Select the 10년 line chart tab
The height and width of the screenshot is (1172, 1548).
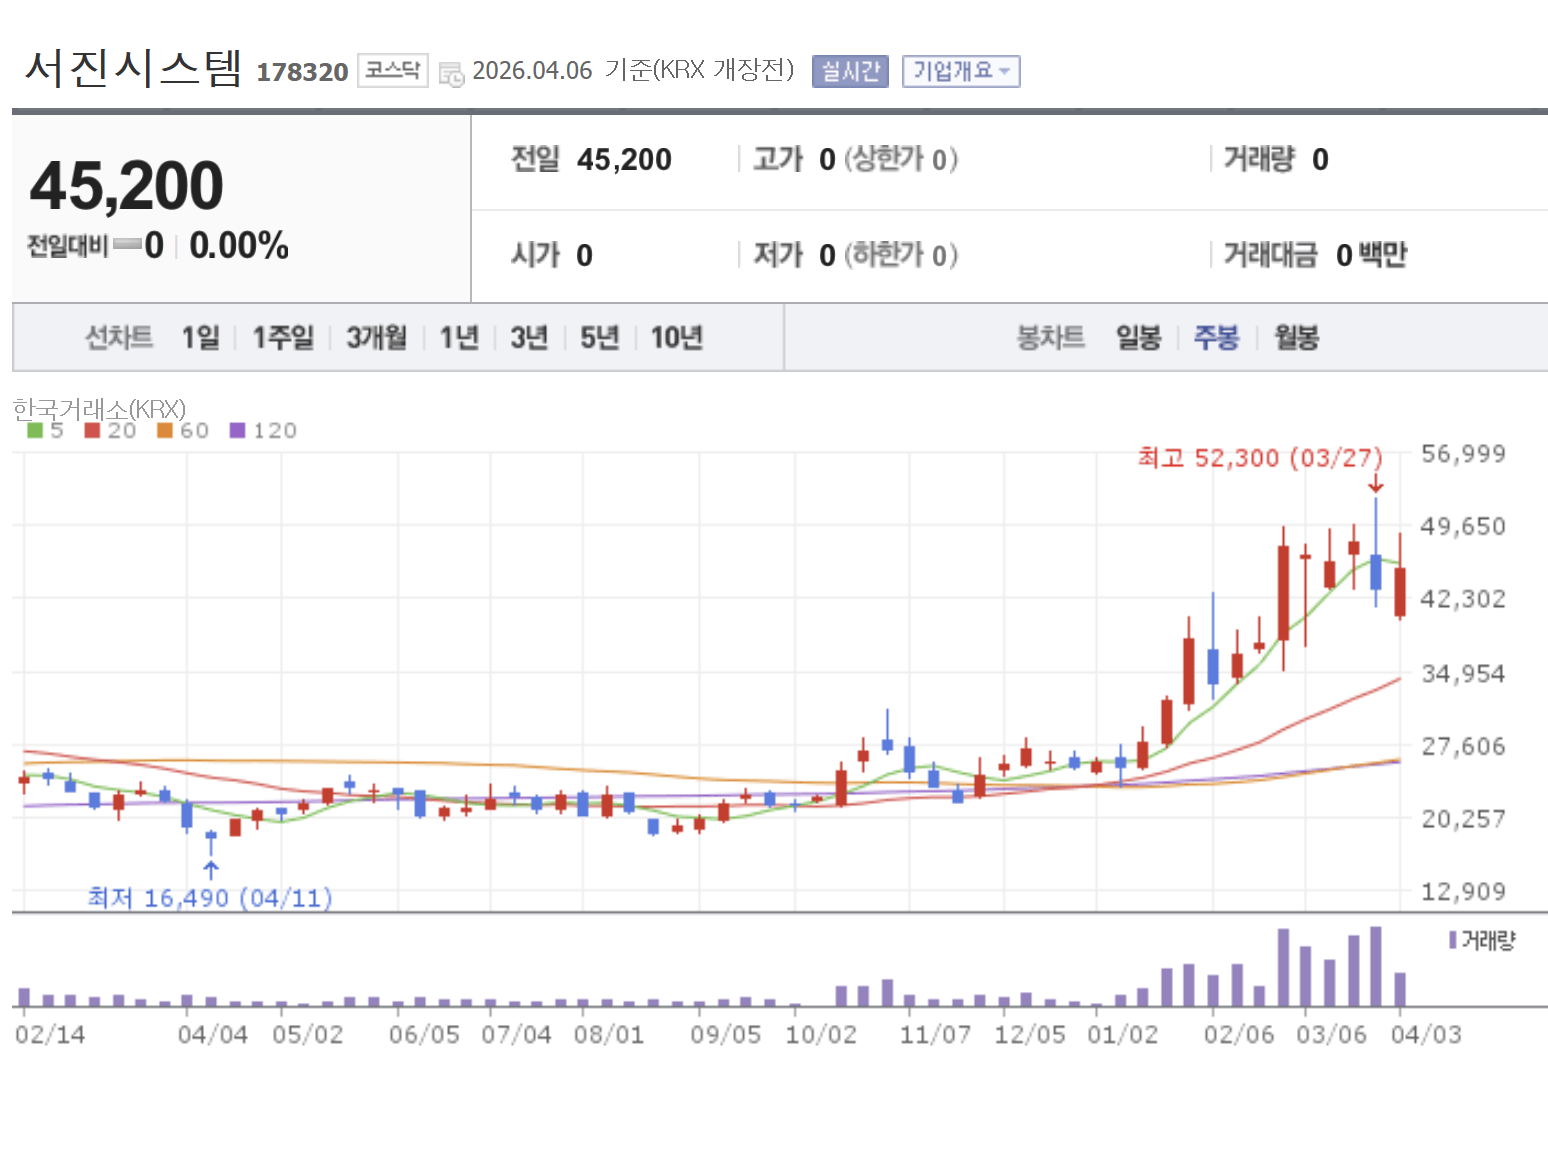point(676,338)
